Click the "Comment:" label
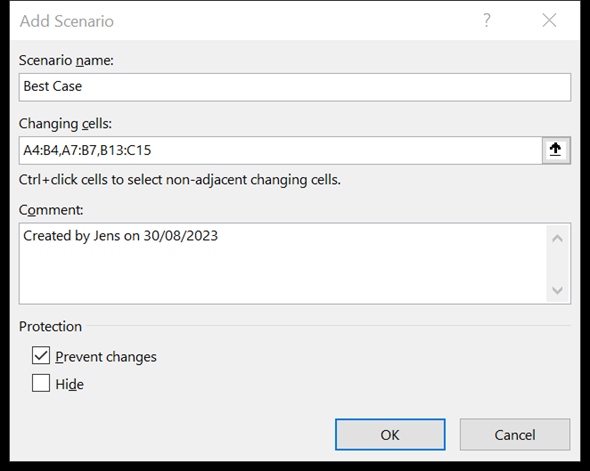Viewport: 590px width, 471px height. click(51, 210)
